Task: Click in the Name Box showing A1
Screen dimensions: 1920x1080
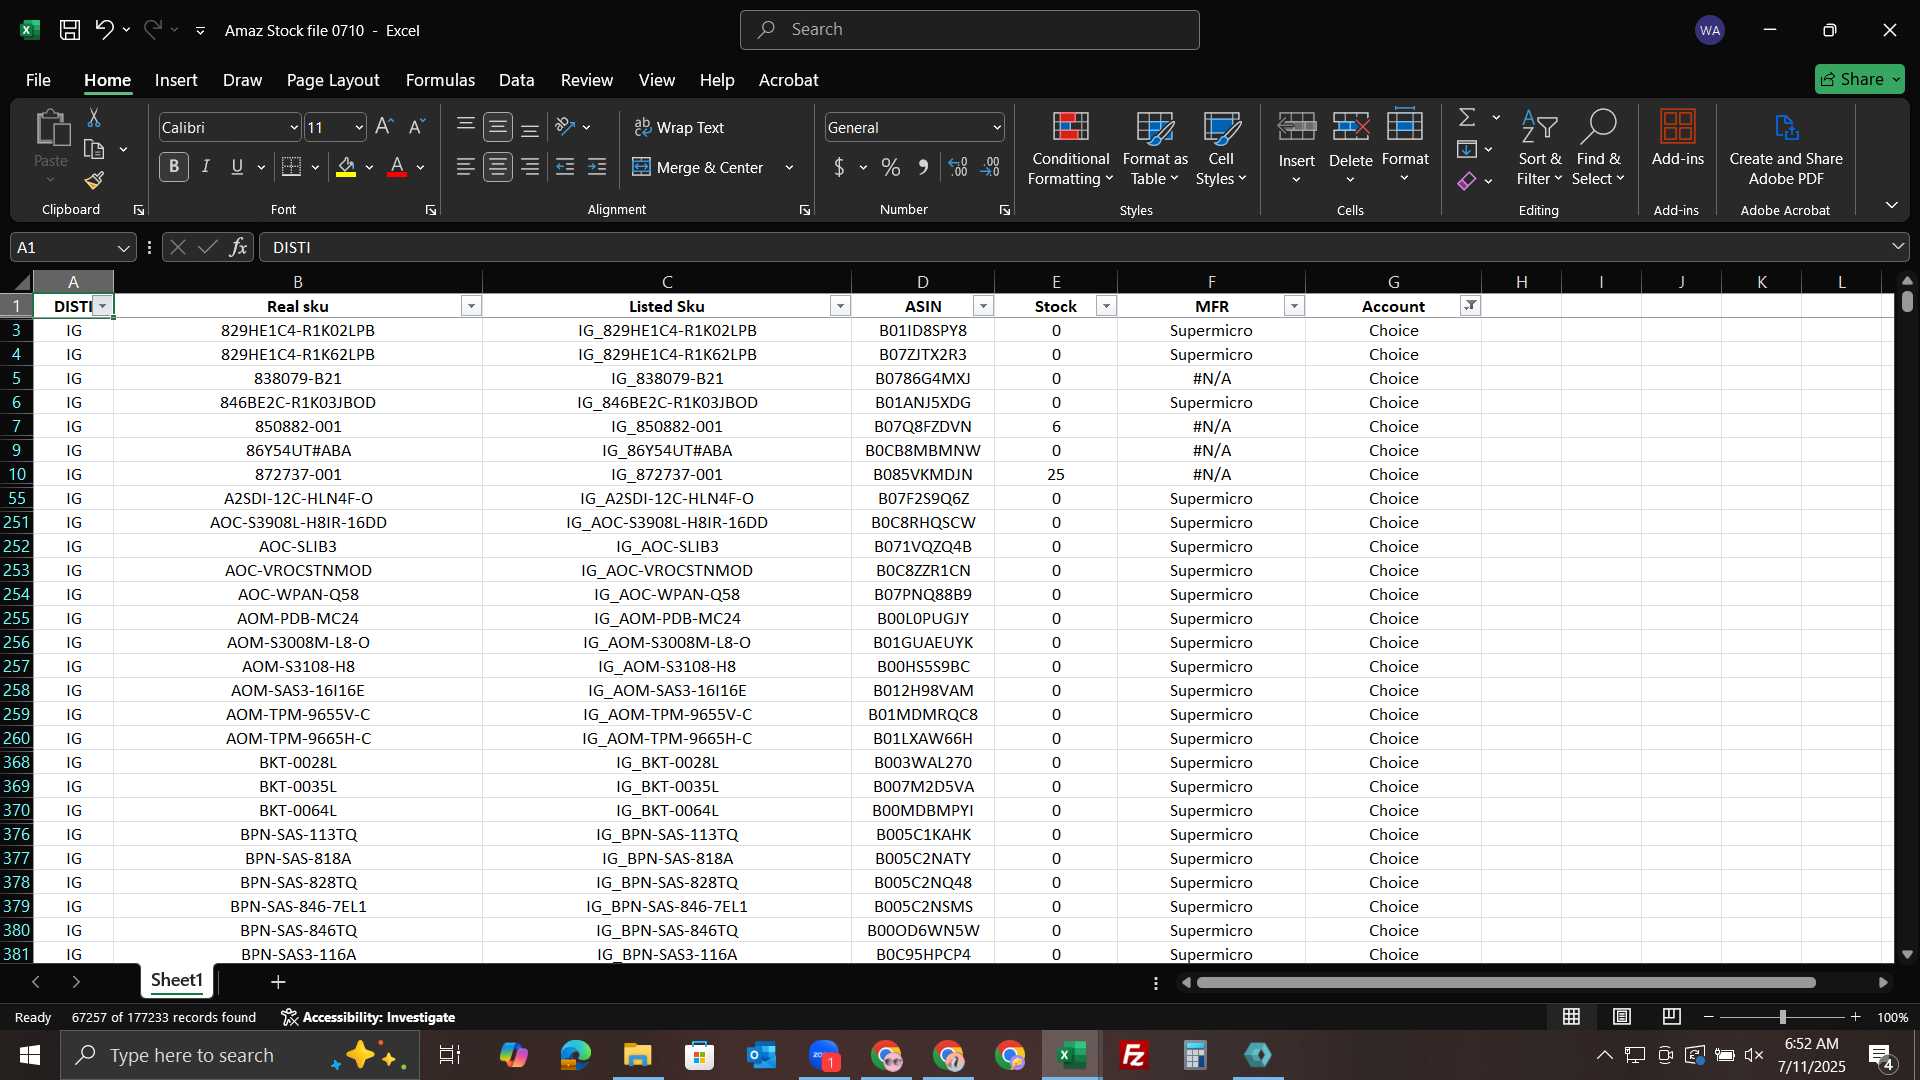Action: pyautogui.click(x=62, y=247)
